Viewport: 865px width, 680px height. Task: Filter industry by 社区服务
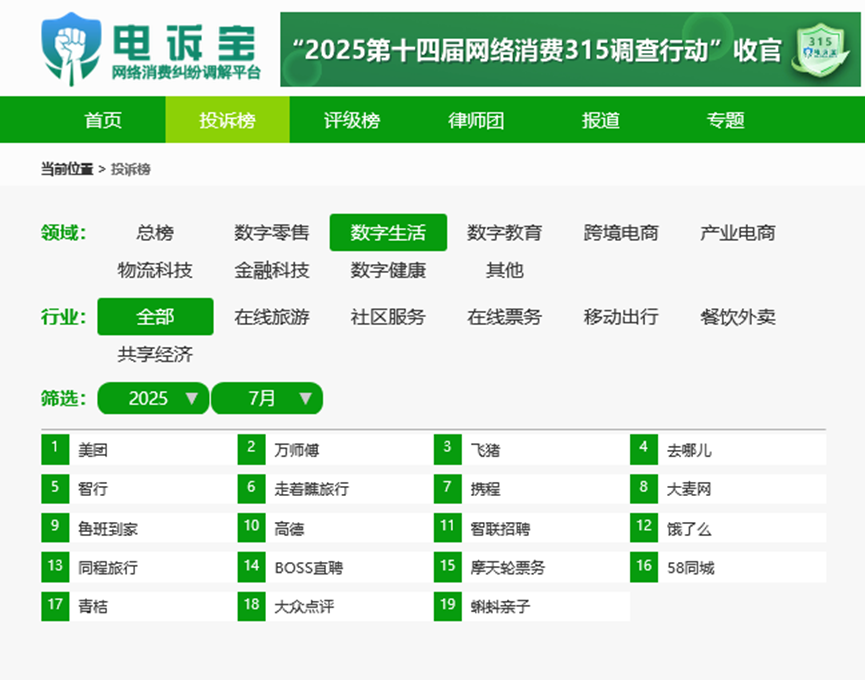tap(388, 317)
